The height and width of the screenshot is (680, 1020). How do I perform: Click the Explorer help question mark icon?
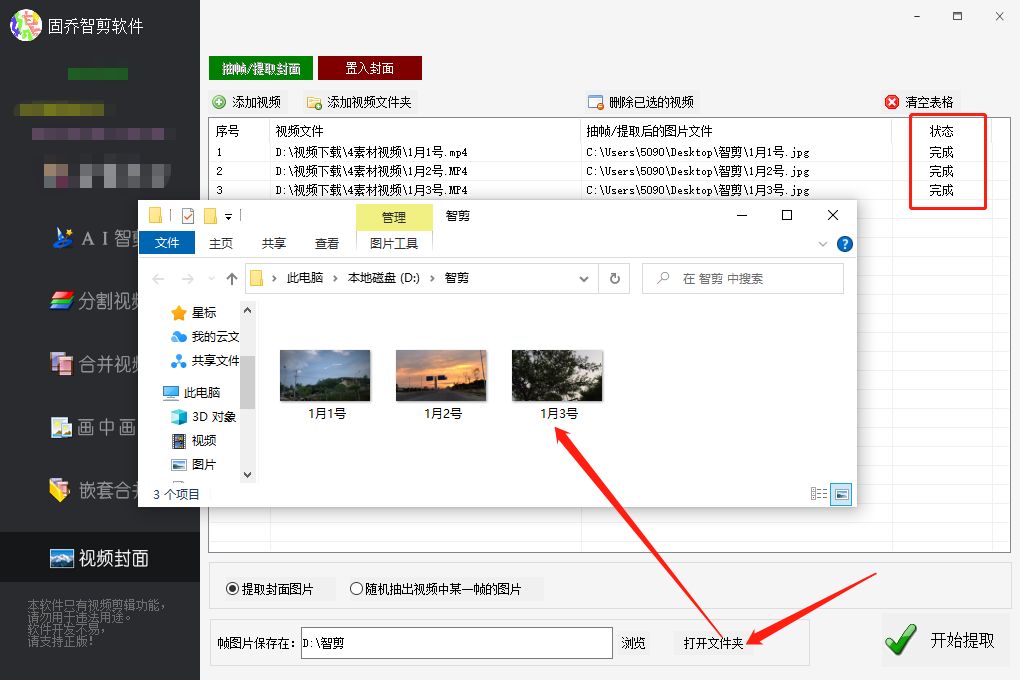[x=844, y=244]
